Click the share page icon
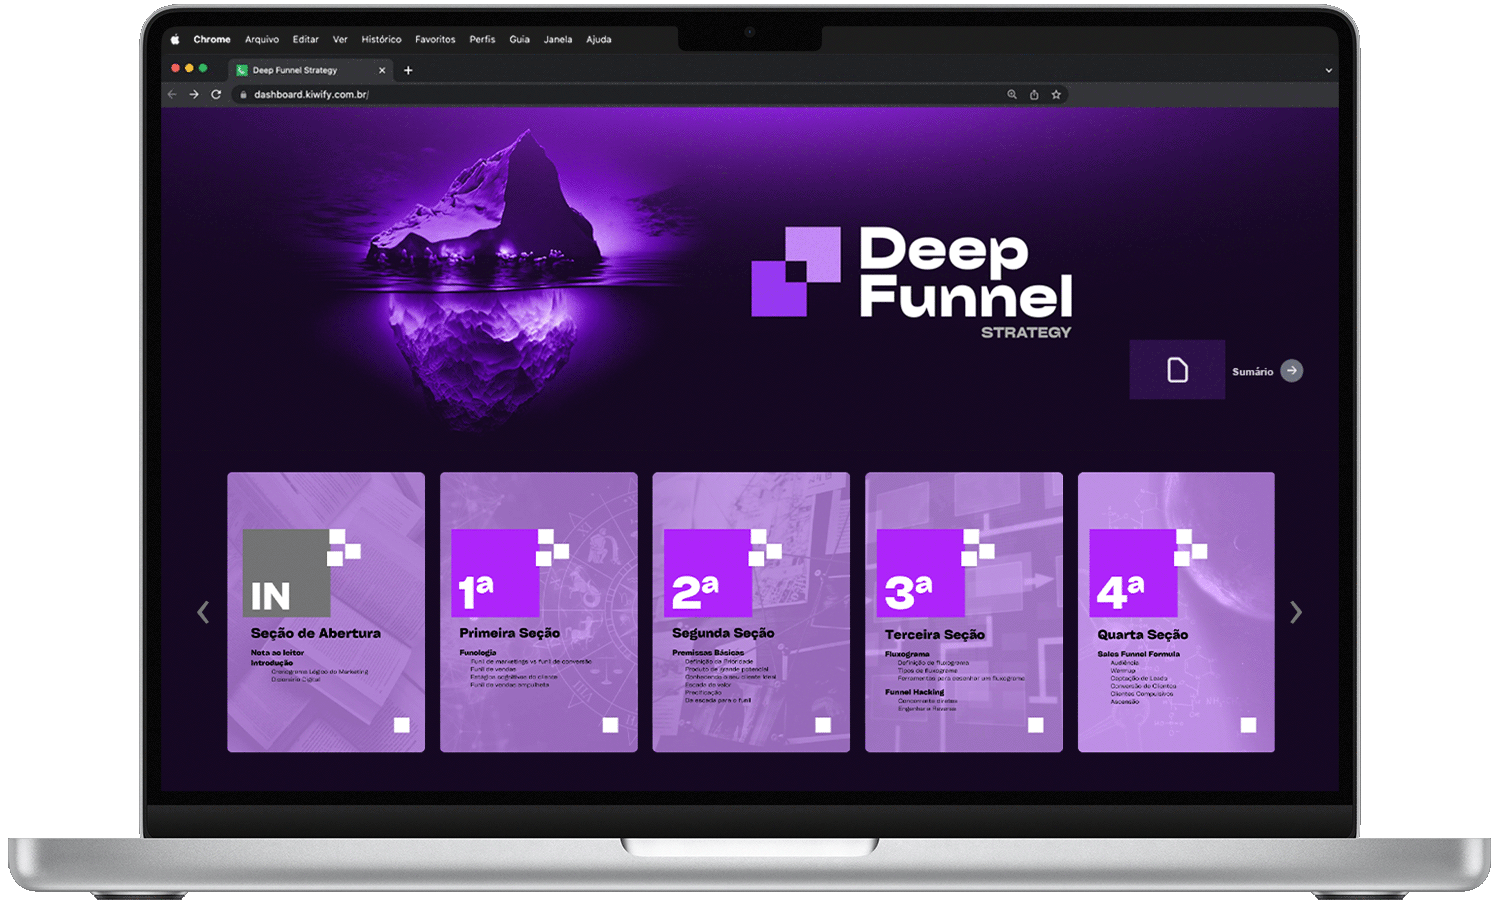 point(1034,94)
